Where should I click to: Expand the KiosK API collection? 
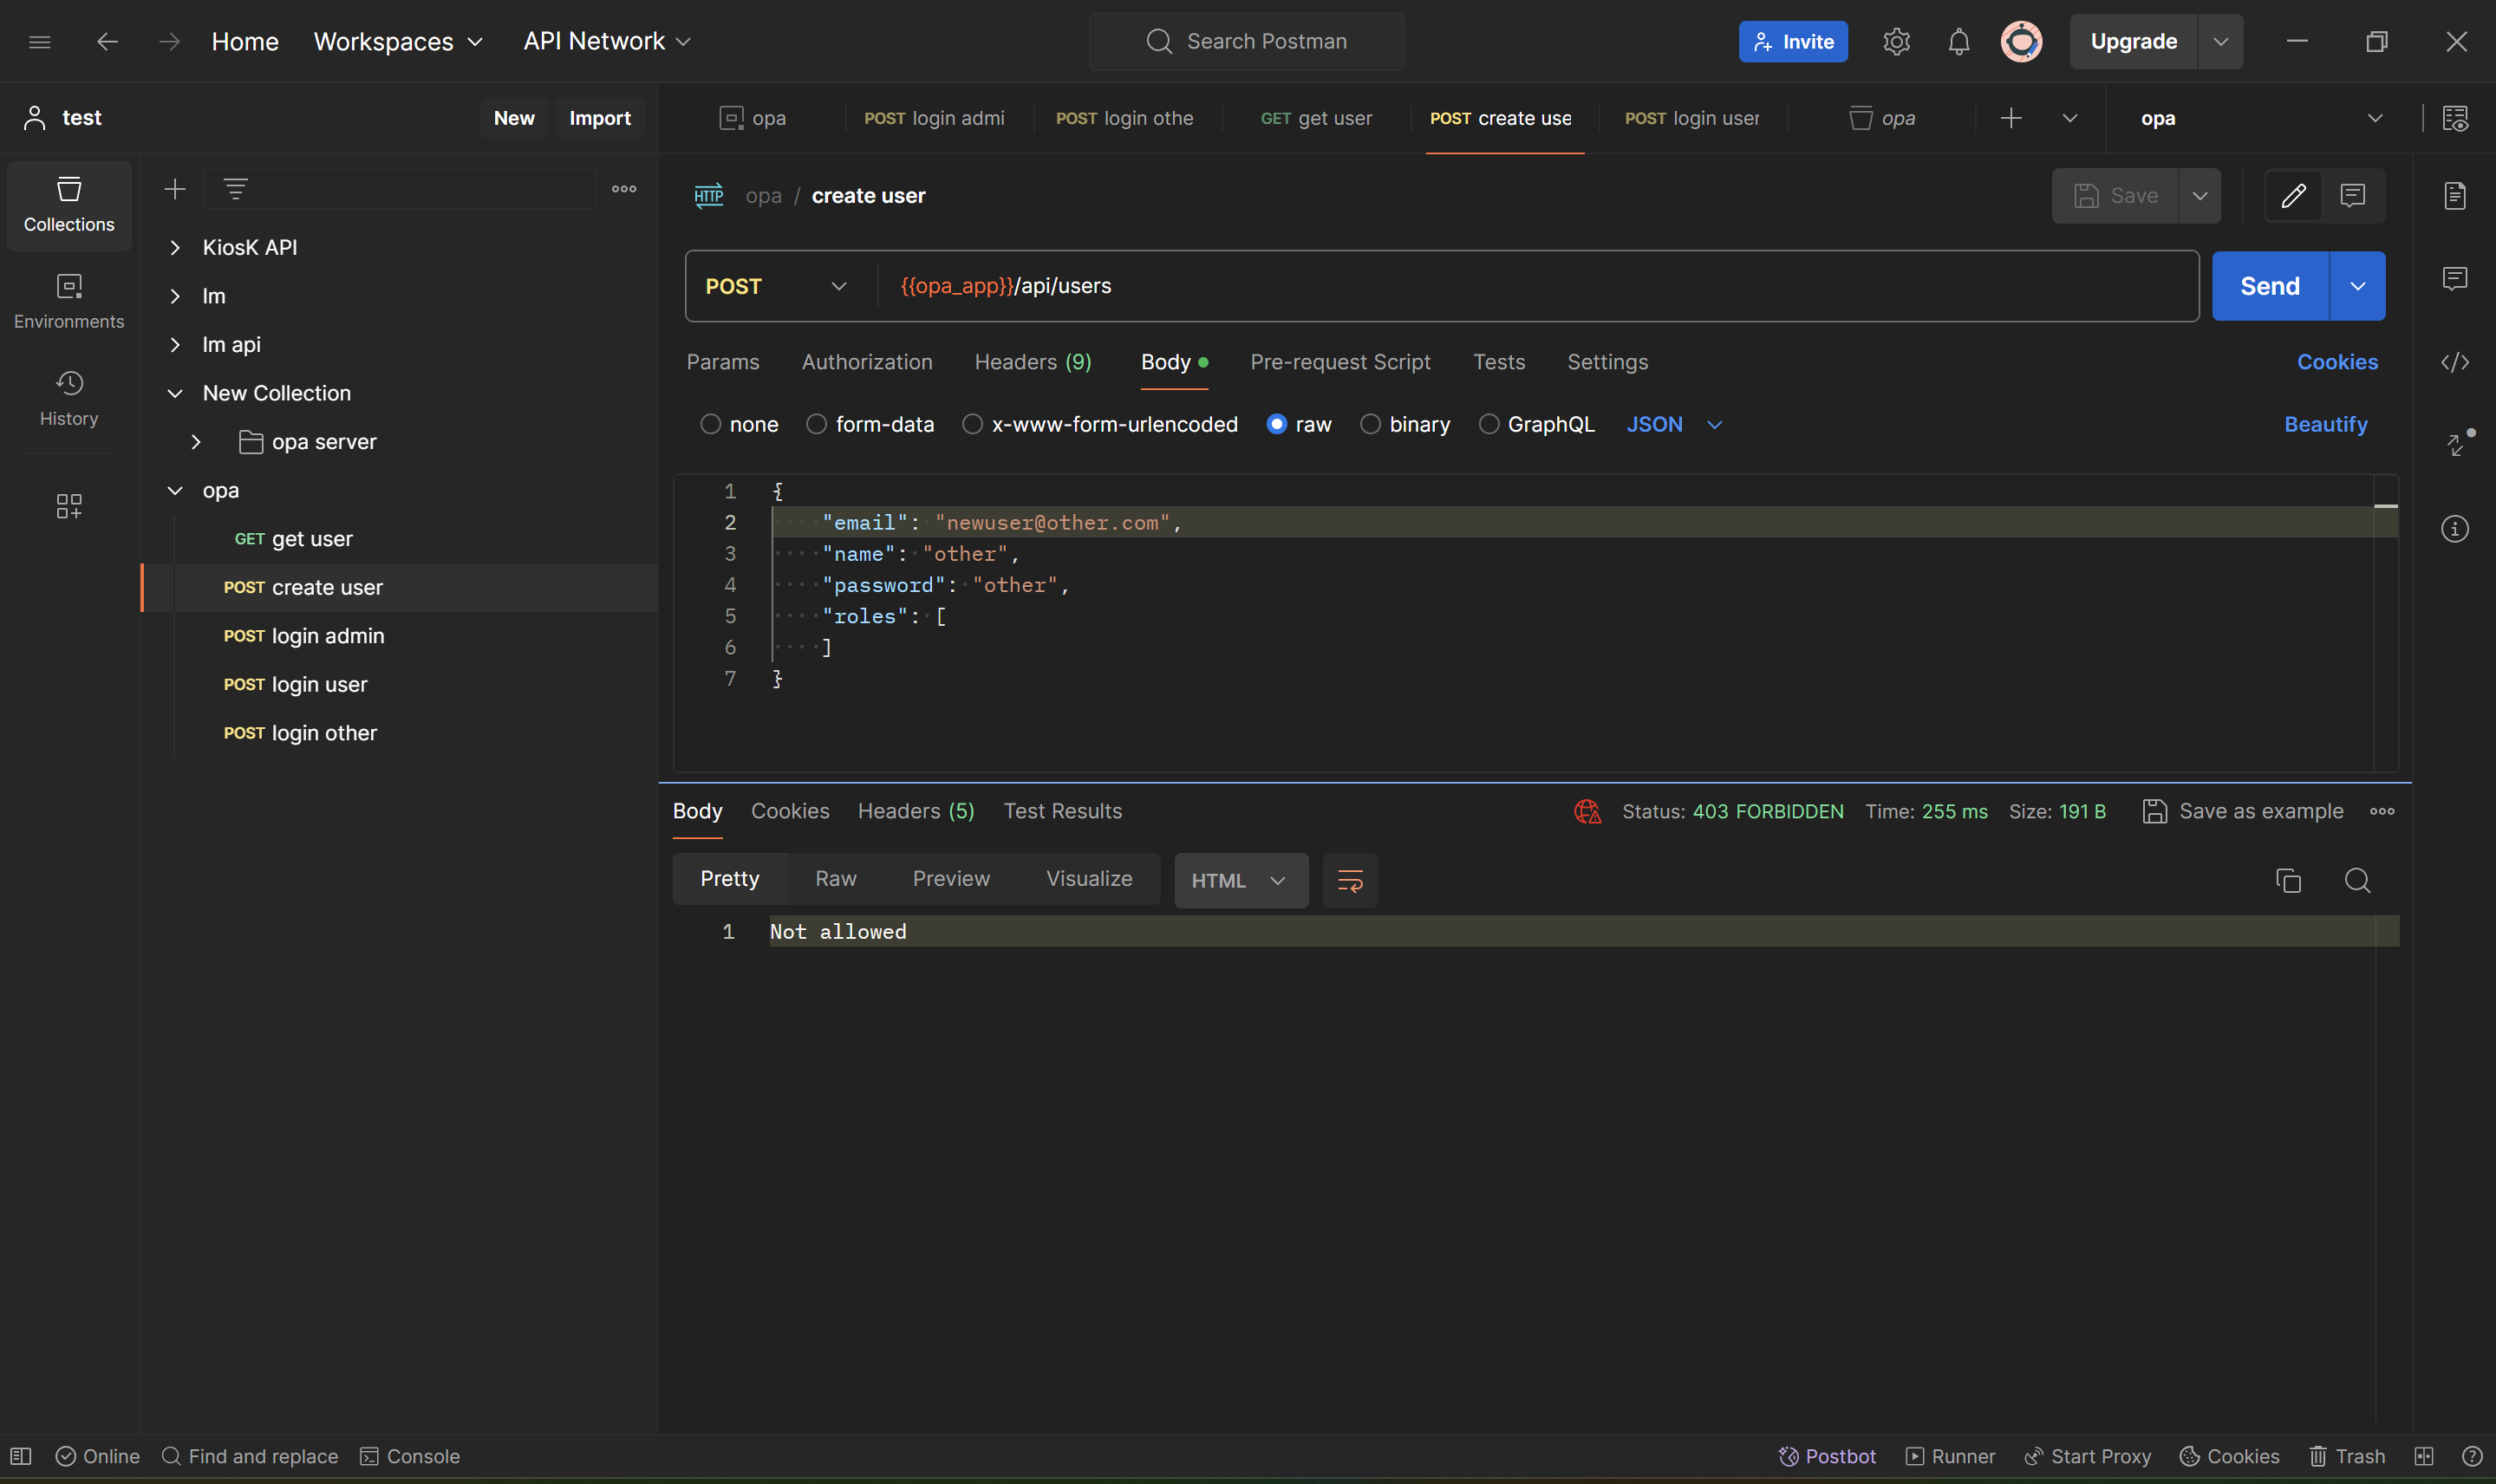(x=176, y=248)
